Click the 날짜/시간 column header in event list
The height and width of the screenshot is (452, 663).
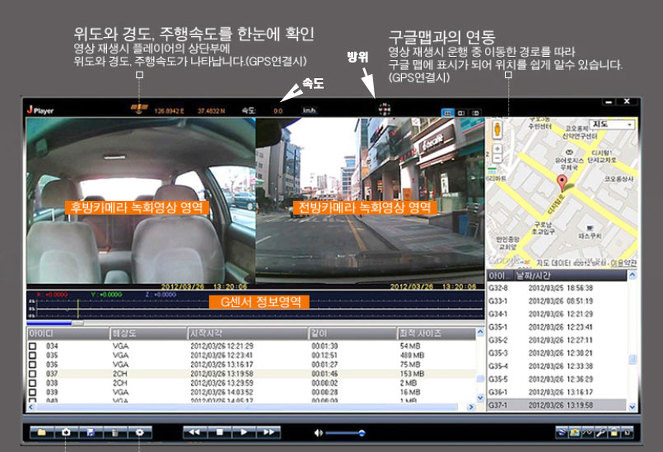tap(569, 276)
